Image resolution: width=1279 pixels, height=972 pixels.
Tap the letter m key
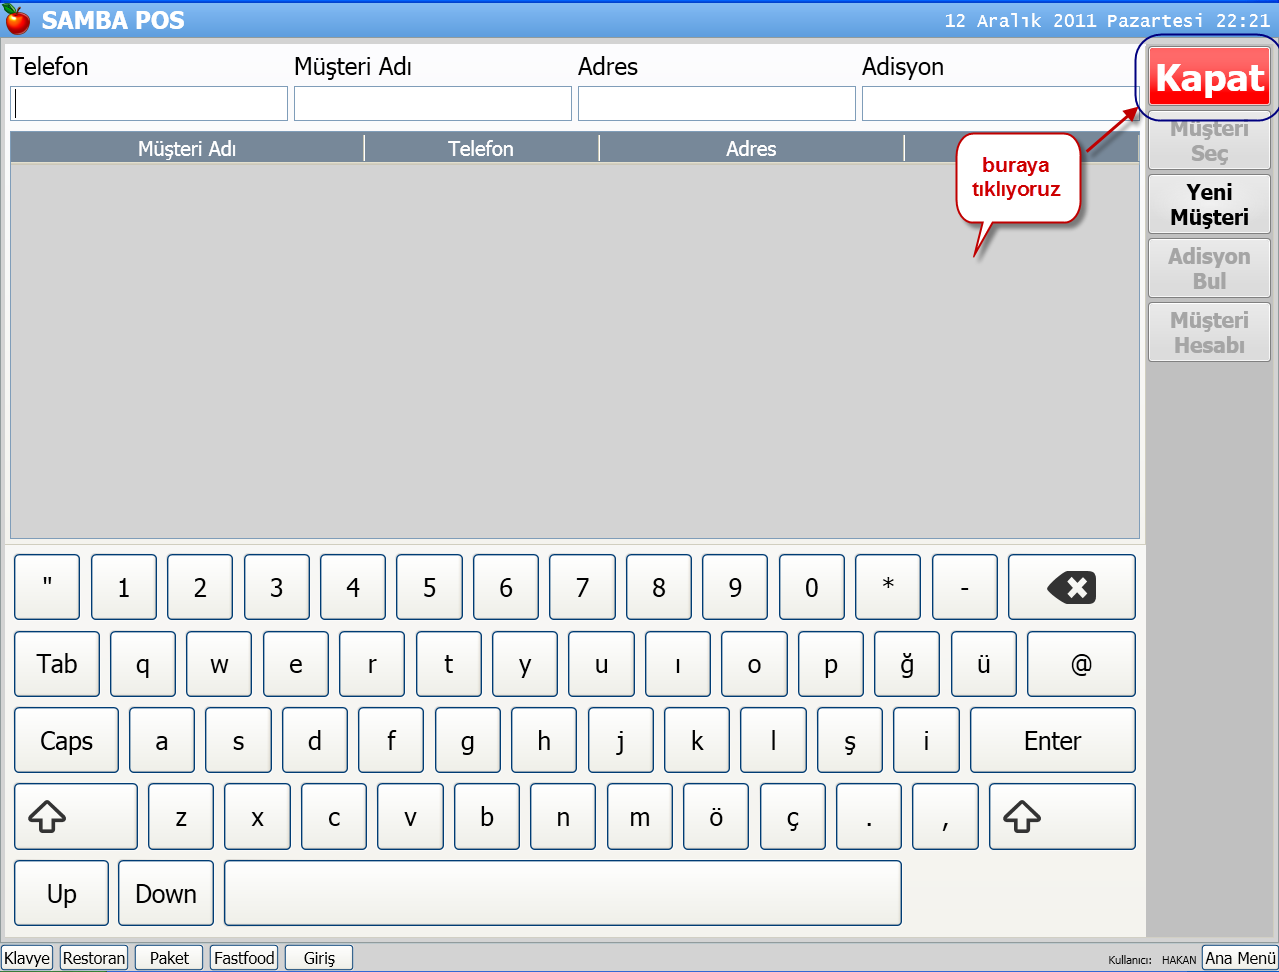pos(639,817)
